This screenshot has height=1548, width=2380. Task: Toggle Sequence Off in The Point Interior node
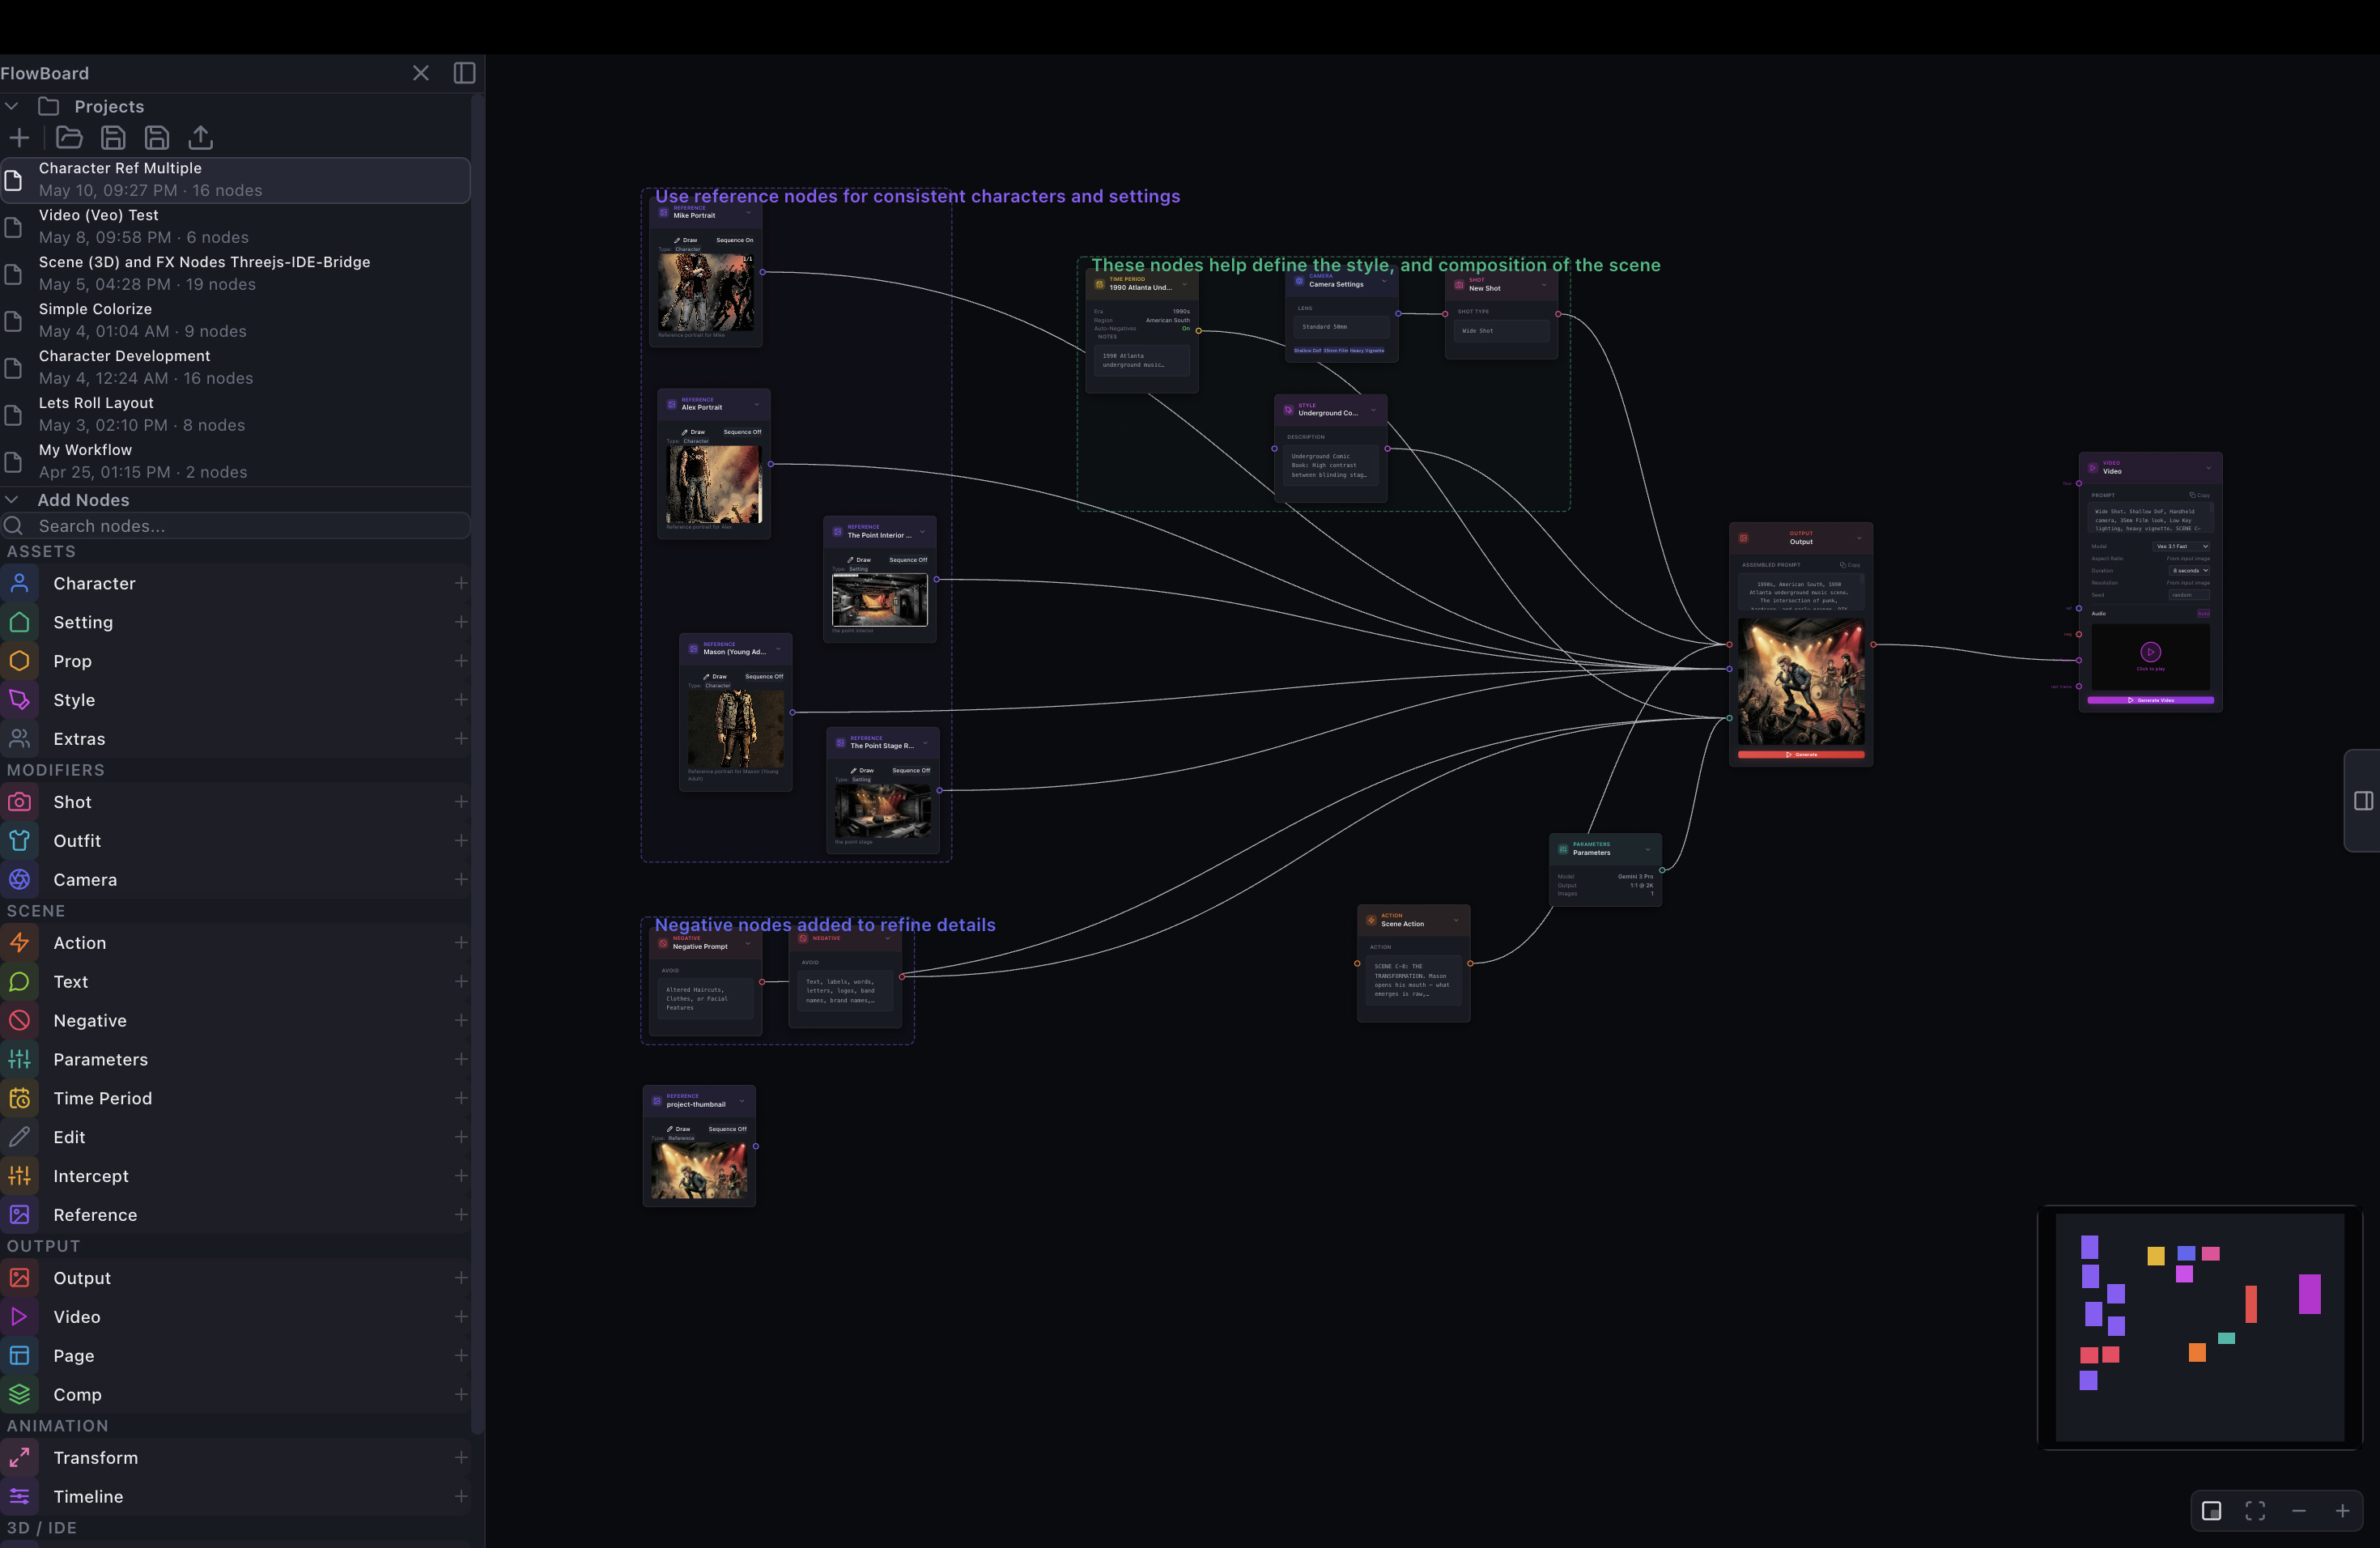coord(908,560)
